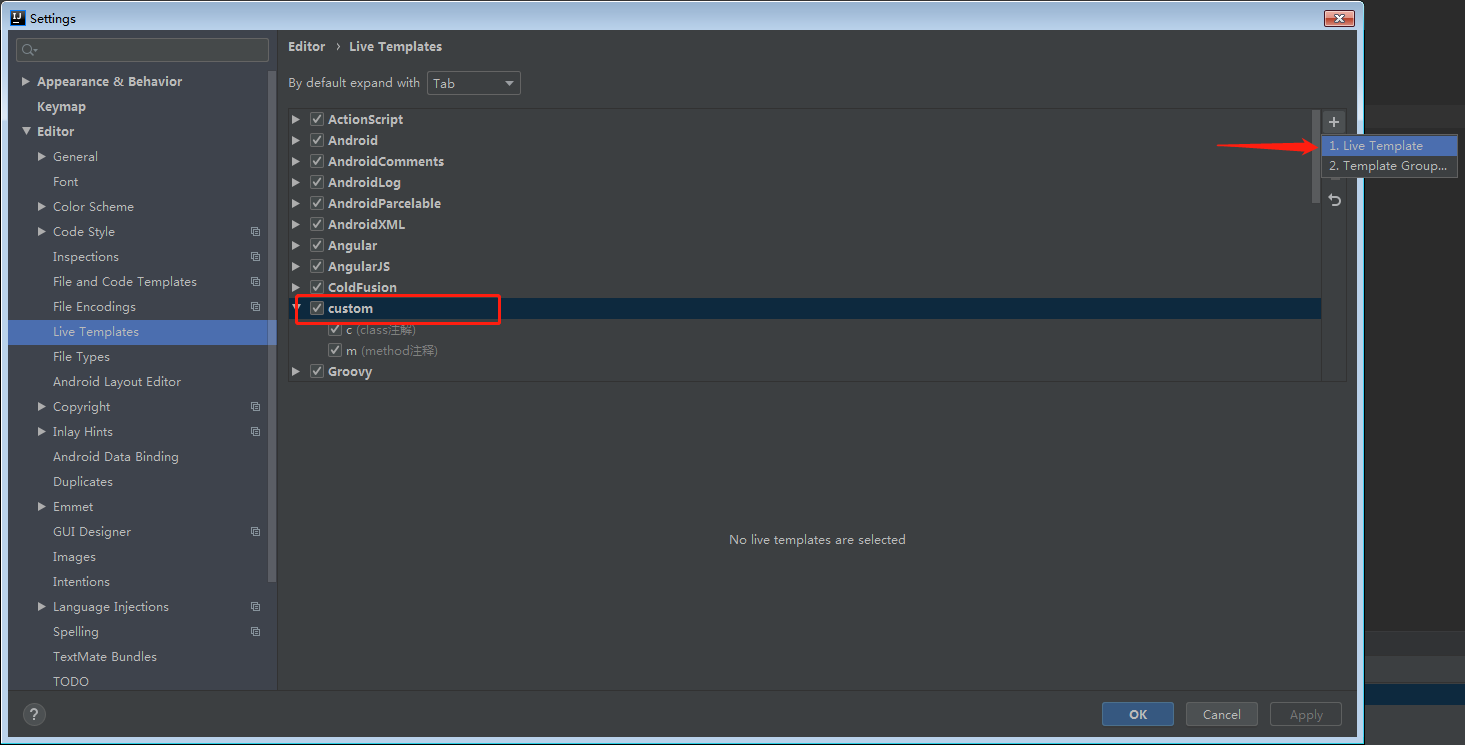This screenshot has height=745, width=1465.
Task: Expand the Groovy template group
Action: (296, 371)
